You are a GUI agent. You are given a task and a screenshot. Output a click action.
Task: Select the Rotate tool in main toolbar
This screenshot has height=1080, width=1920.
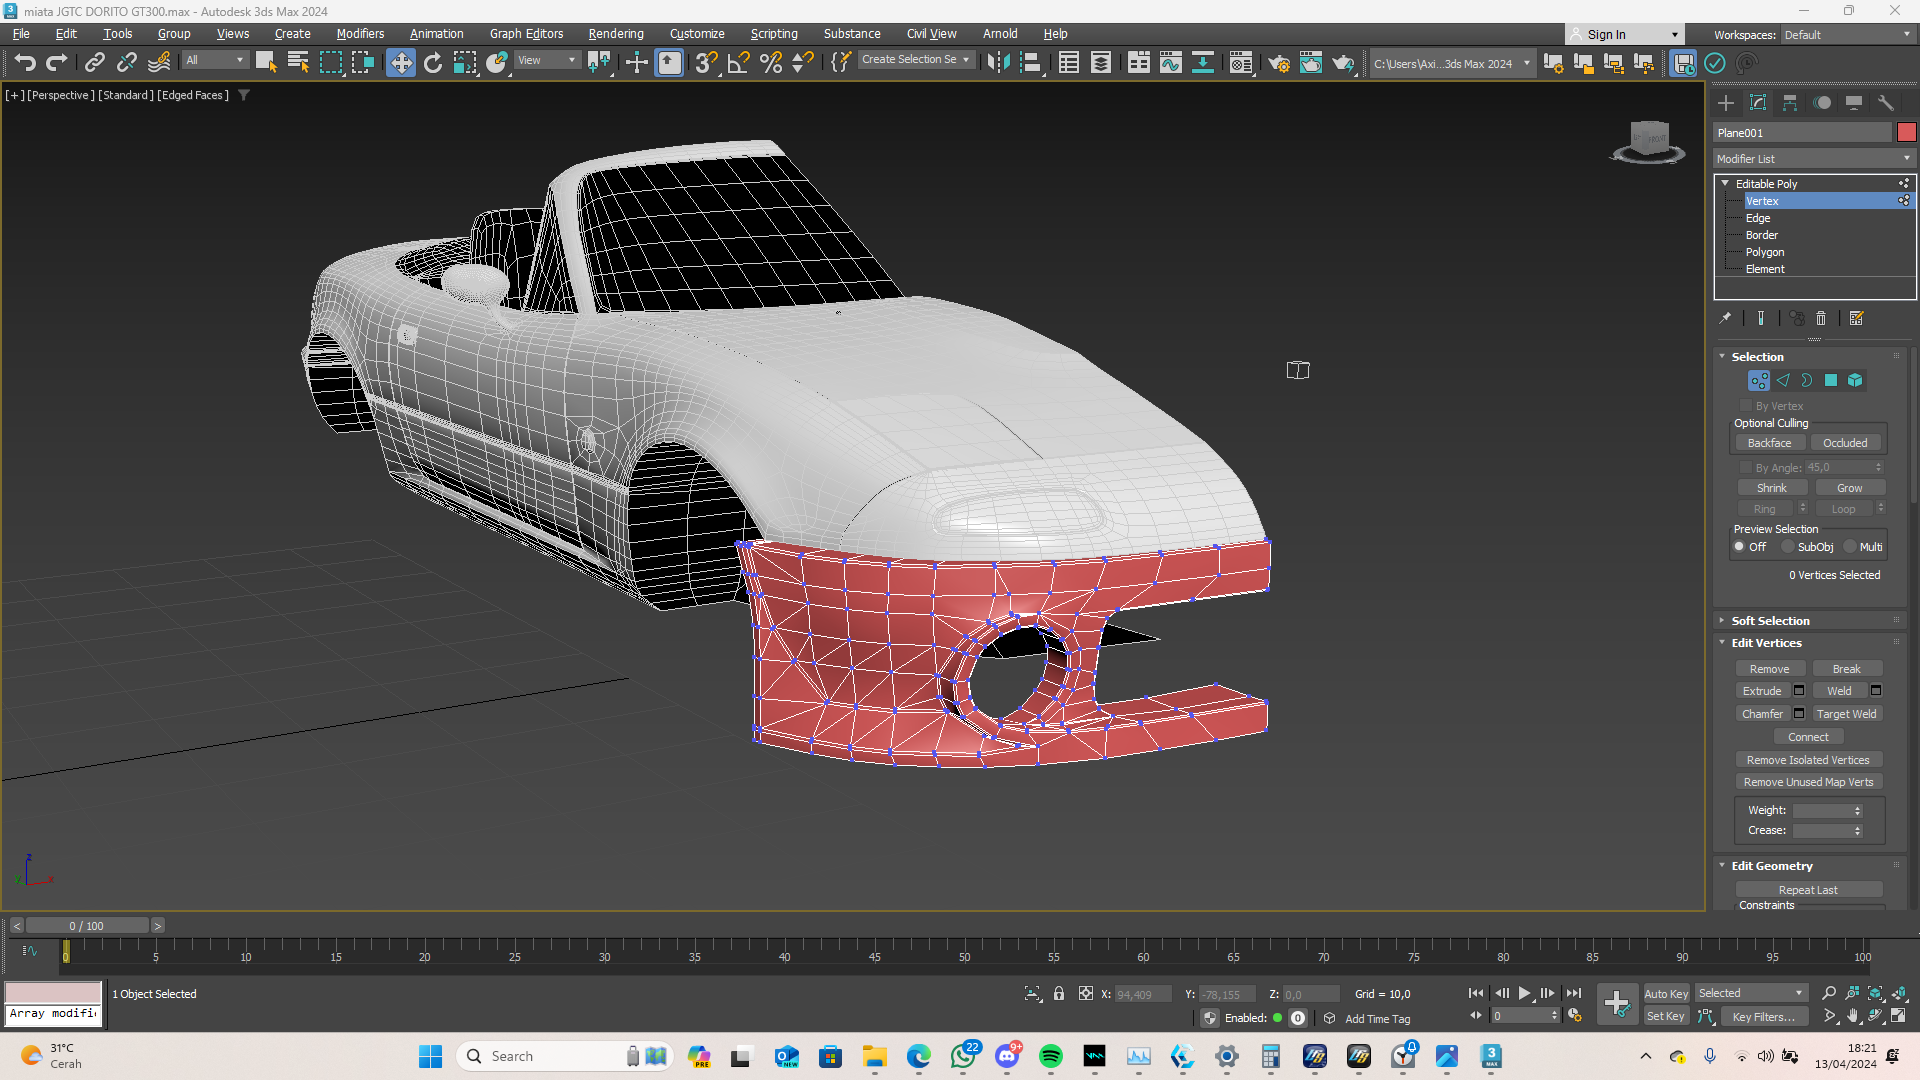point(433,63)
